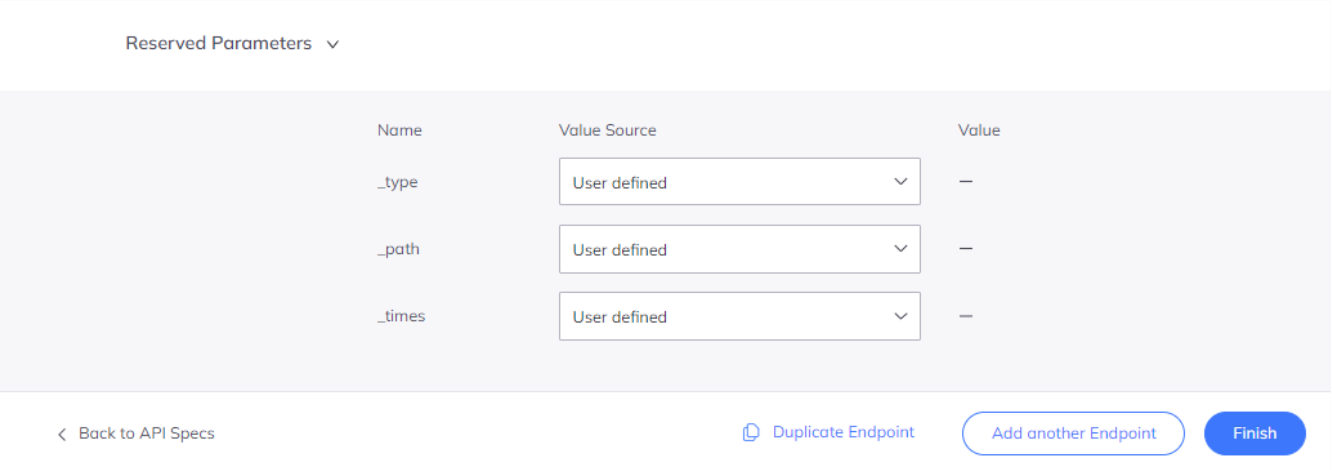Click the down arrow in _path row
Image resolution: width=1332 pixels, height=470 pixels.
[x=900, y=249]
